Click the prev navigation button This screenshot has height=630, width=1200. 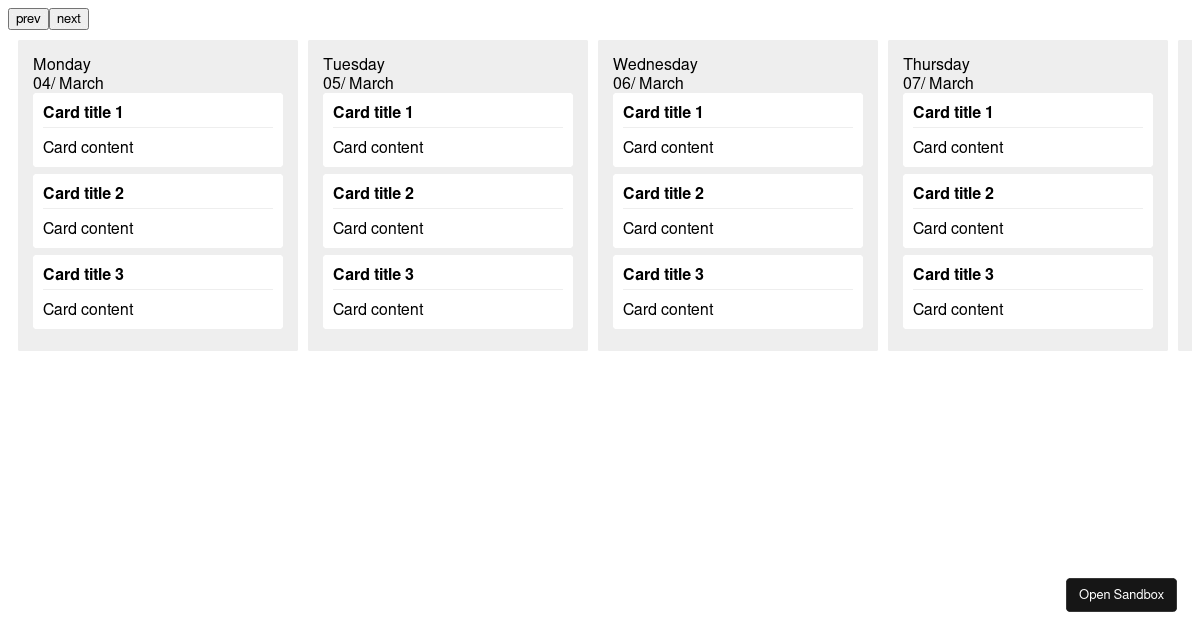pyautogui.click(x=28, y=18)
